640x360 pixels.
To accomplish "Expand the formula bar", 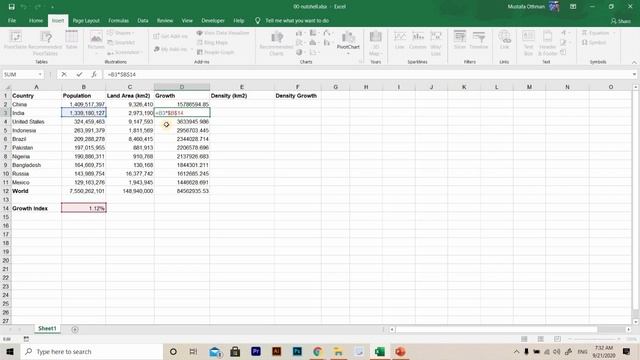I will pos(634,74).
